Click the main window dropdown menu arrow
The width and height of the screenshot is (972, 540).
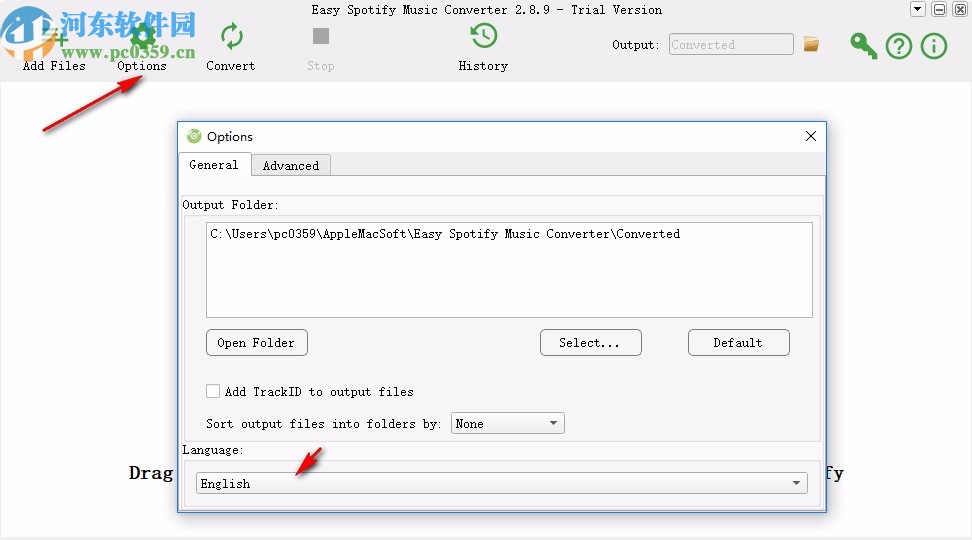(x=918, y=9)
